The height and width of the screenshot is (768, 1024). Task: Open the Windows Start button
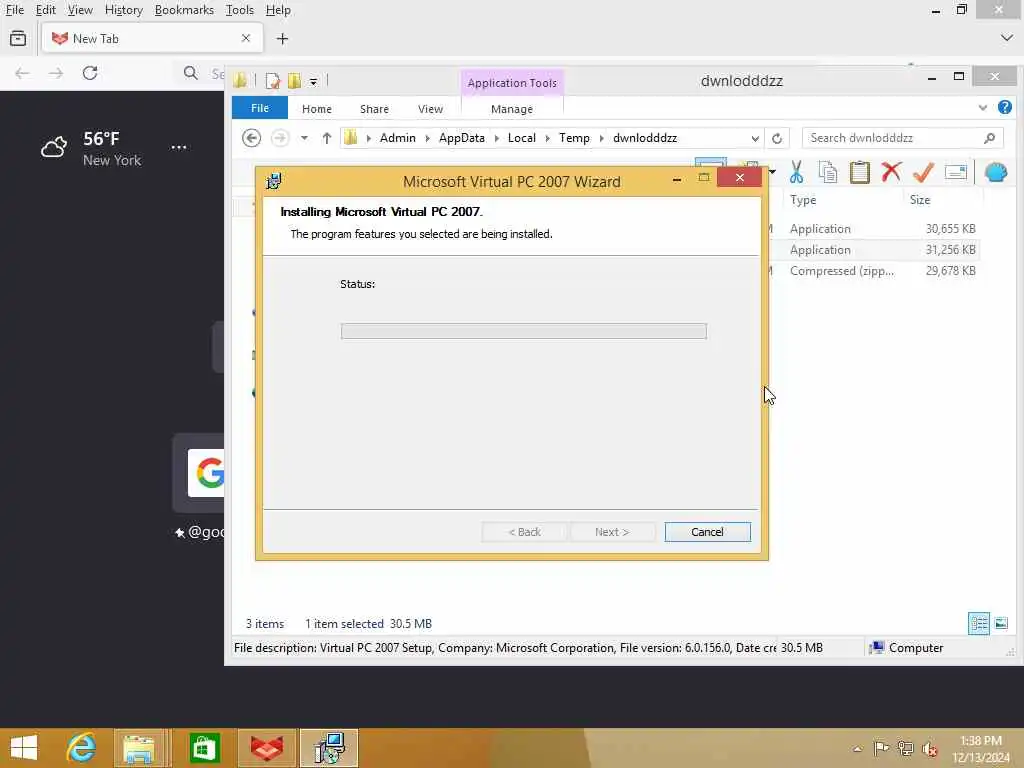[x=24, y=748]
